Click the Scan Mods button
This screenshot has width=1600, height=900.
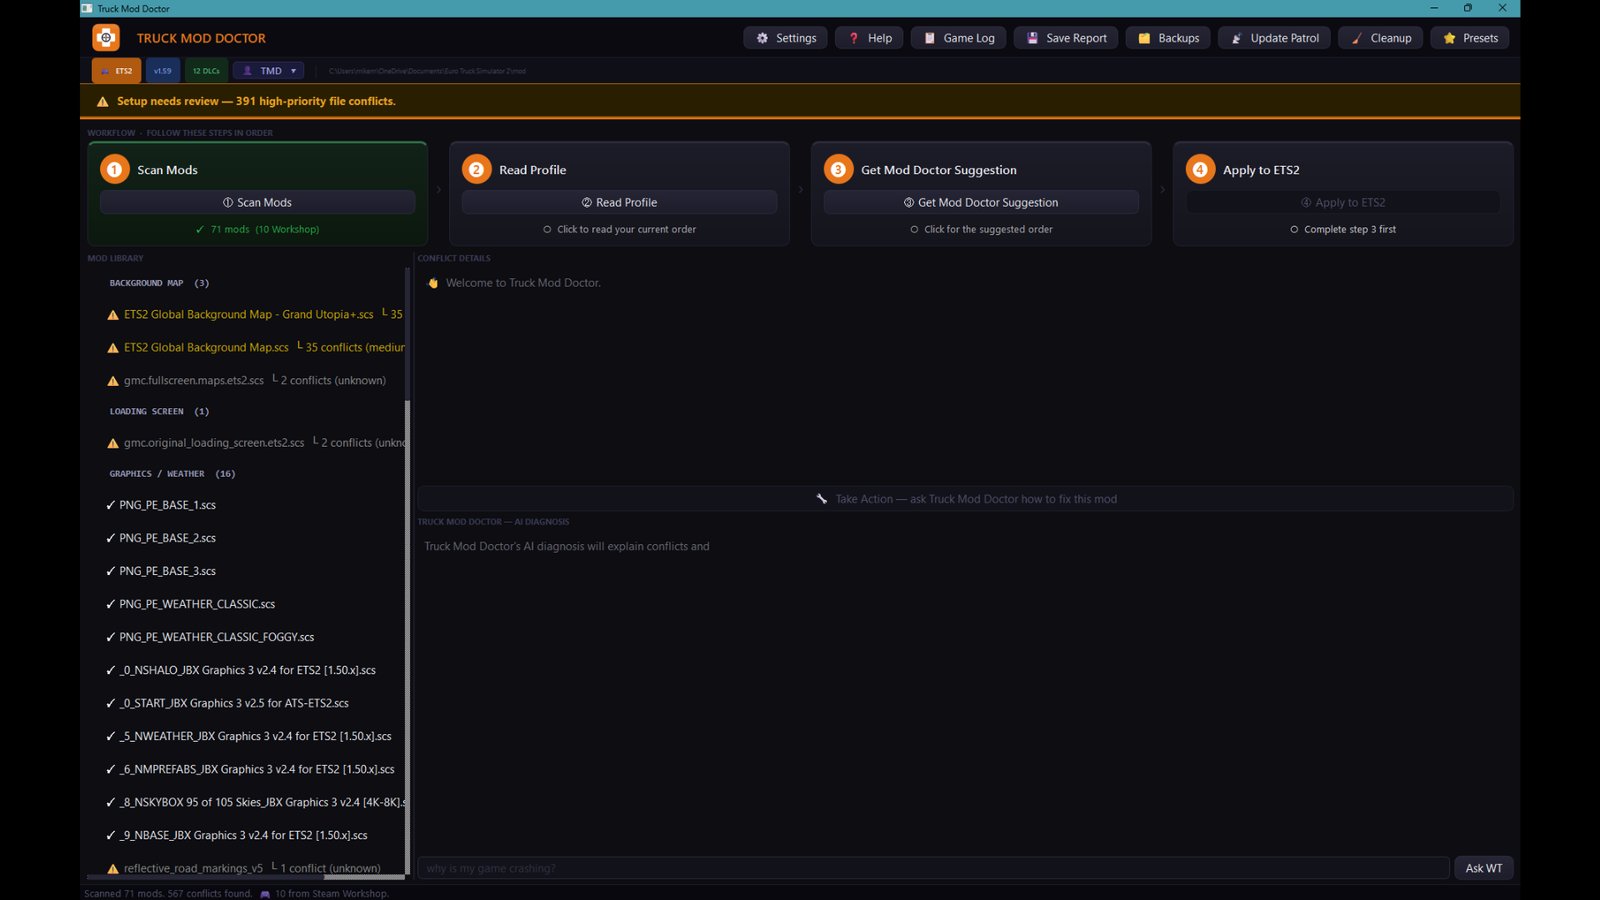[x=257, y=202]
